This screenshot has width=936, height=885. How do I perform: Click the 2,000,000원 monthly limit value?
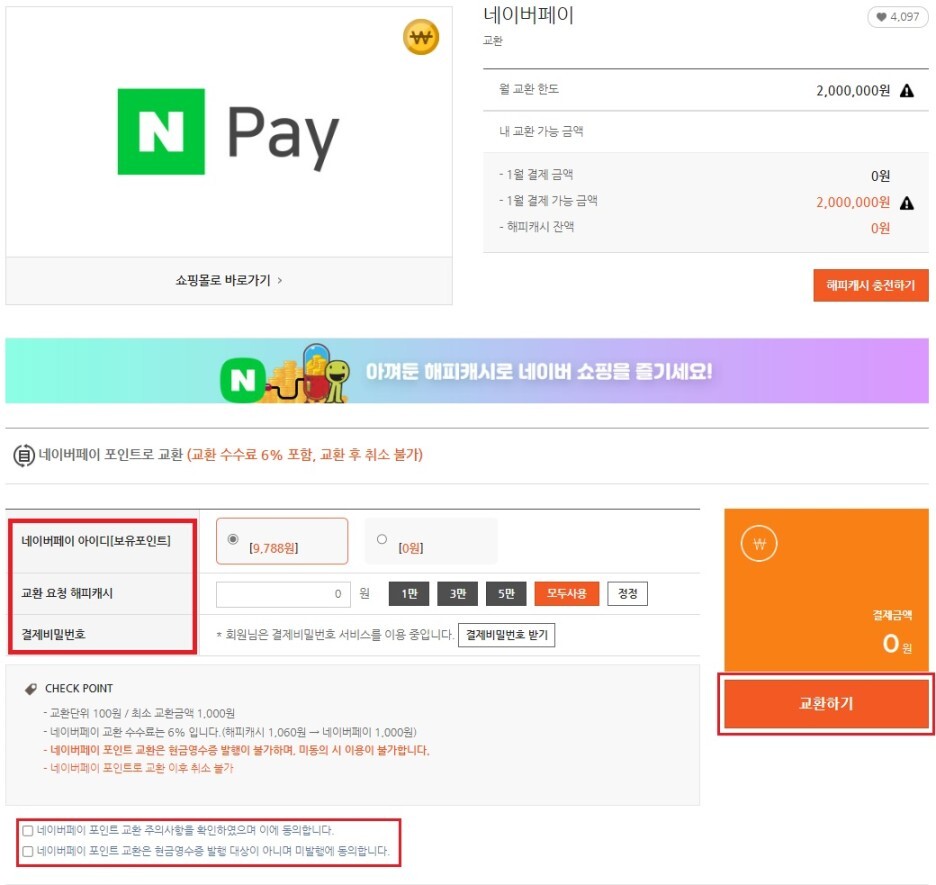853,91
